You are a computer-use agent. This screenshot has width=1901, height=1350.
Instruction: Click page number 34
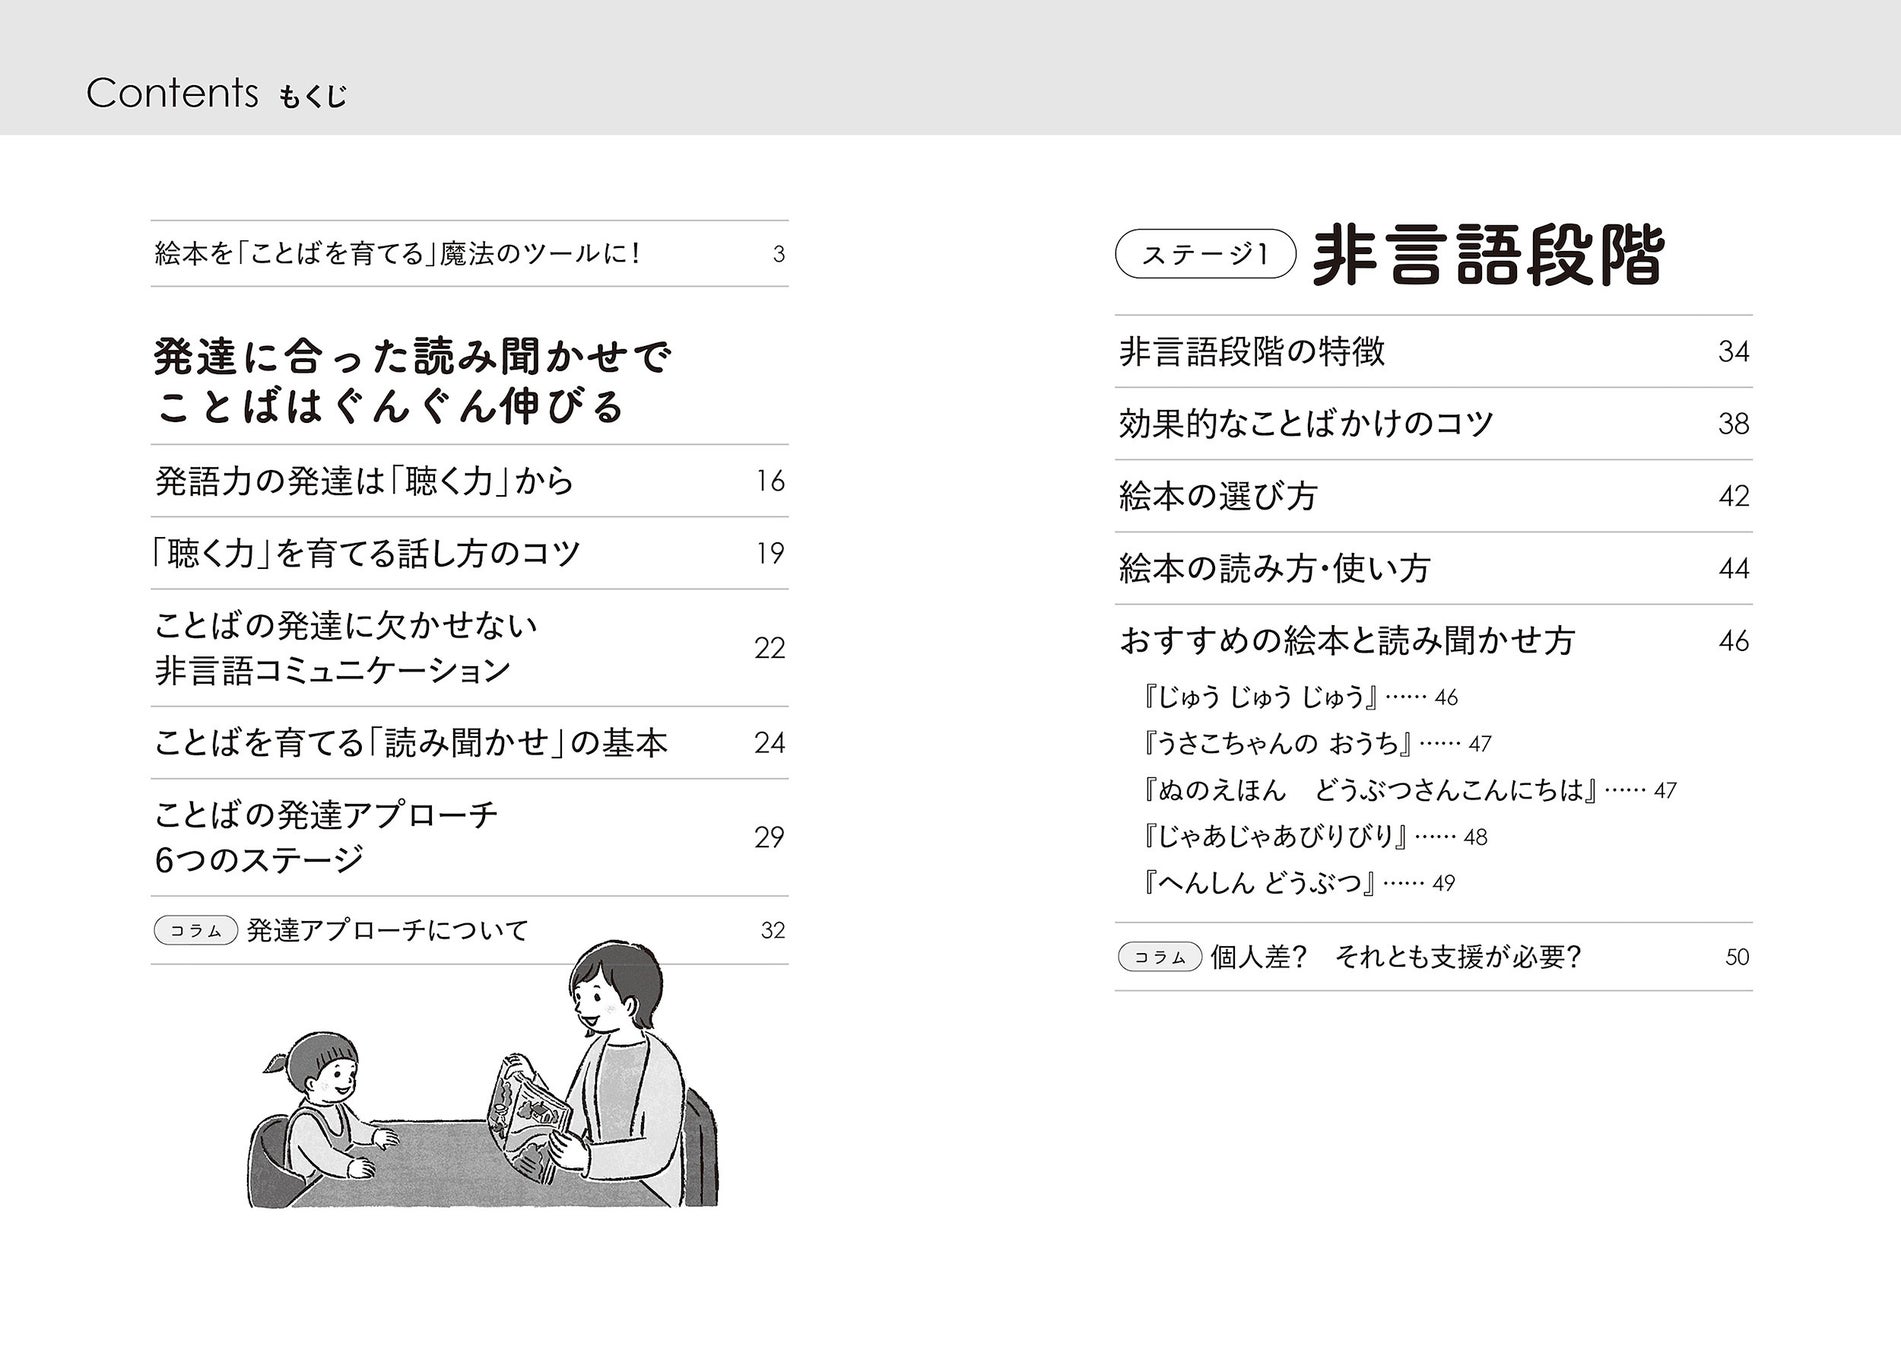[1734, 352]
